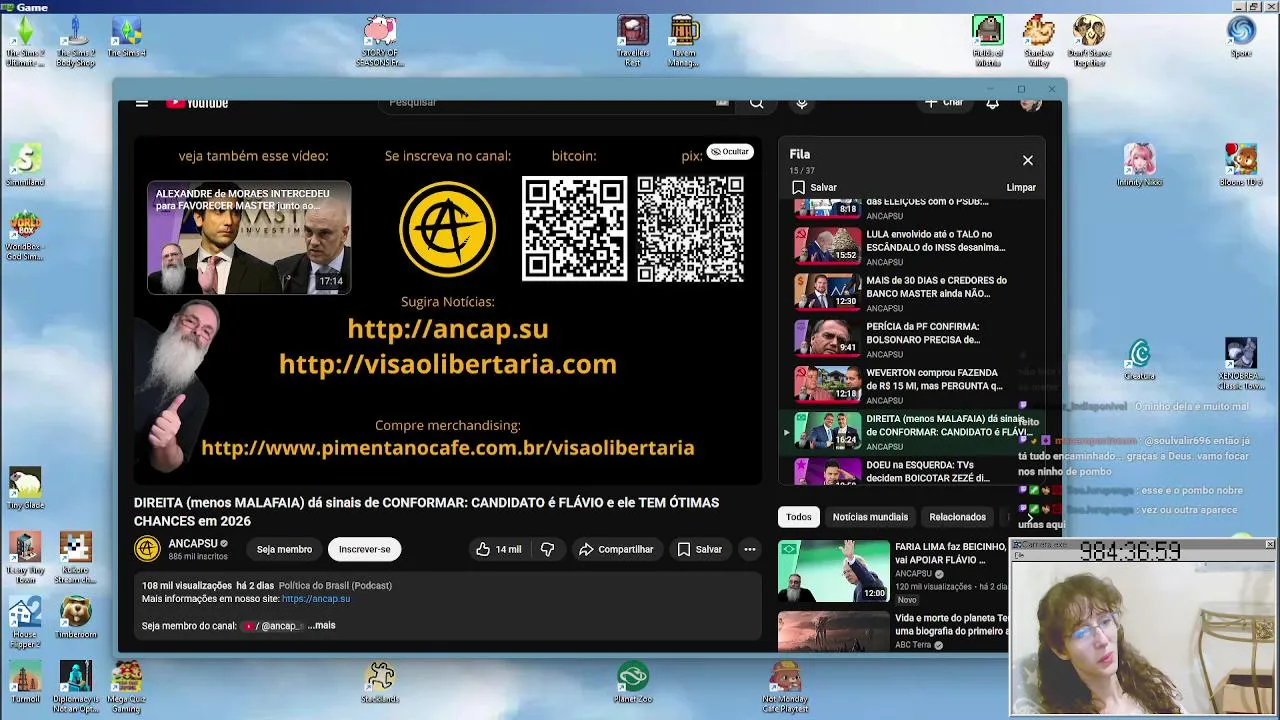This screenshot has width=1280, height=720.
Task: Click Seja membro button
Action: pyautogui.click(x=284, y=549)
